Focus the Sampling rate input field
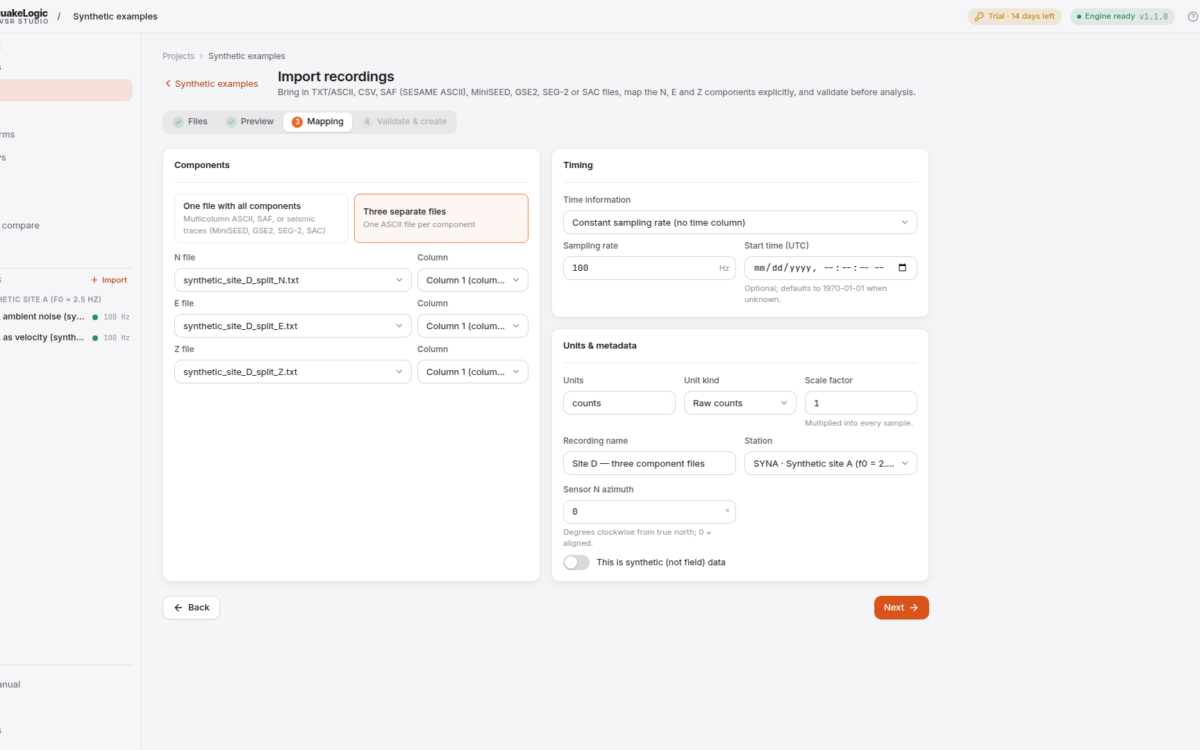The height and width of the screenshot is (750, 1200). pos(649,268)
